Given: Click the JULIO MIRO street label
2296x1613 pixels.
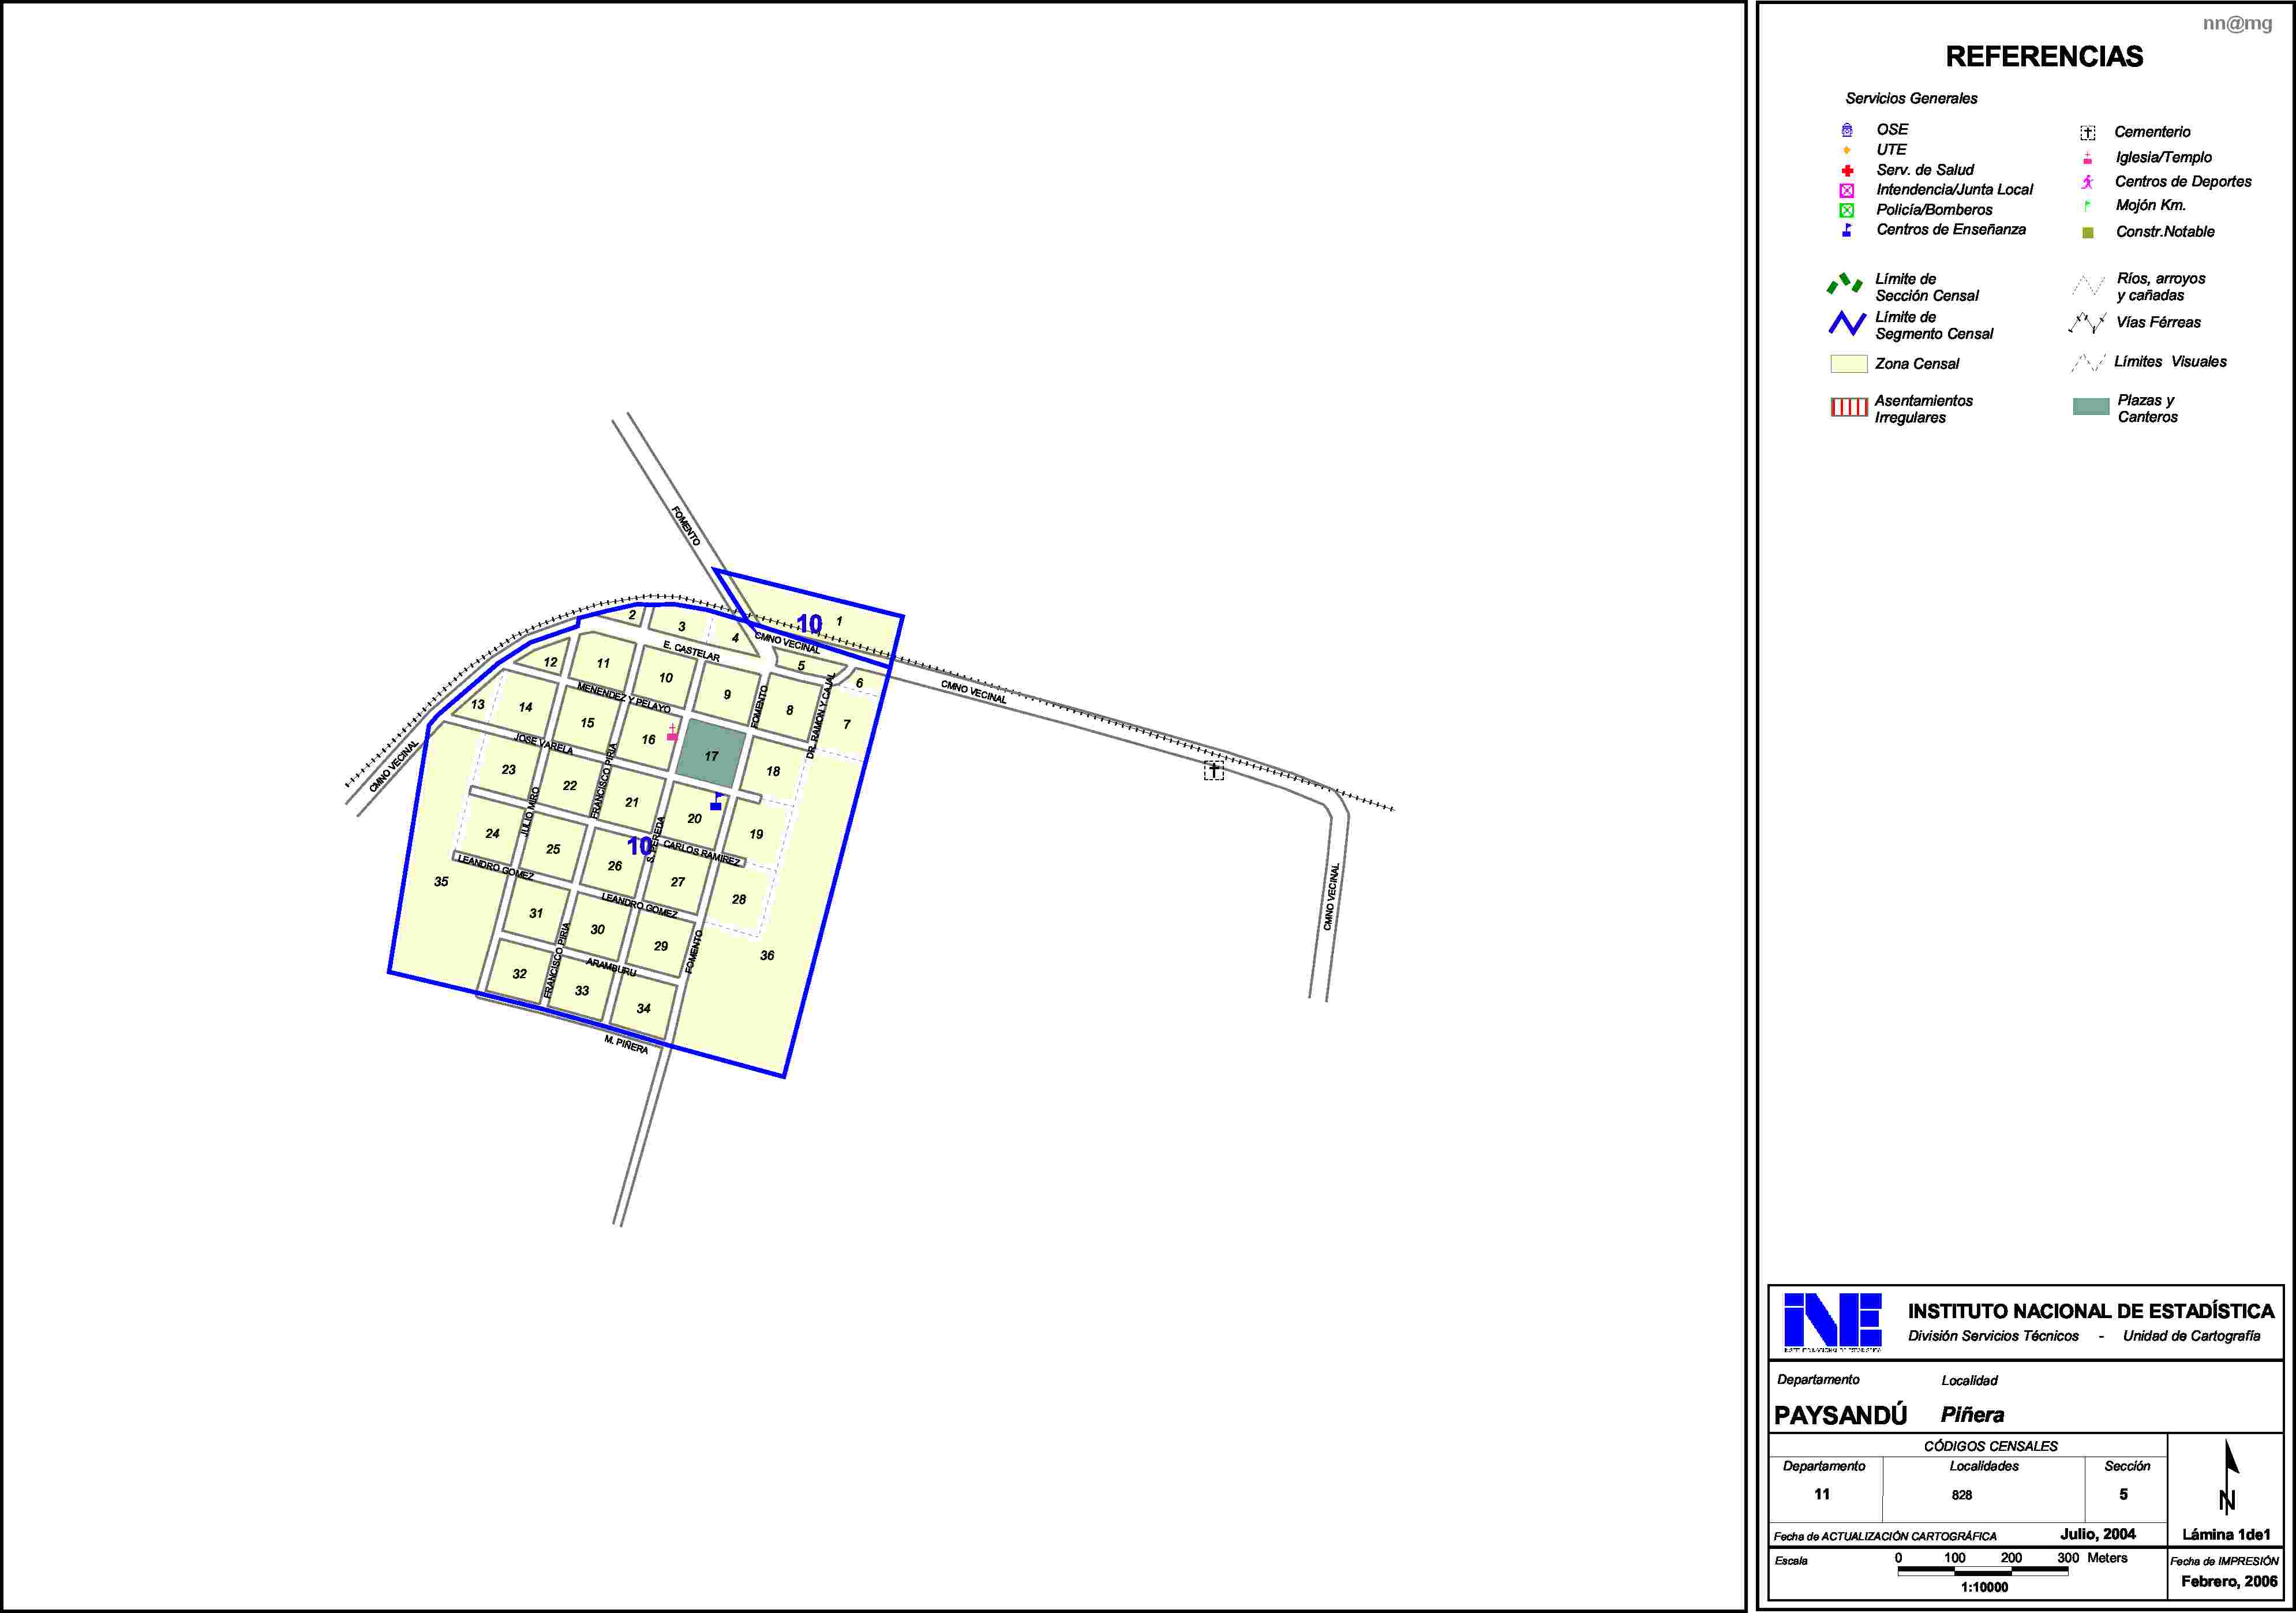Looking at the screenshot, I should coord(530,812).
